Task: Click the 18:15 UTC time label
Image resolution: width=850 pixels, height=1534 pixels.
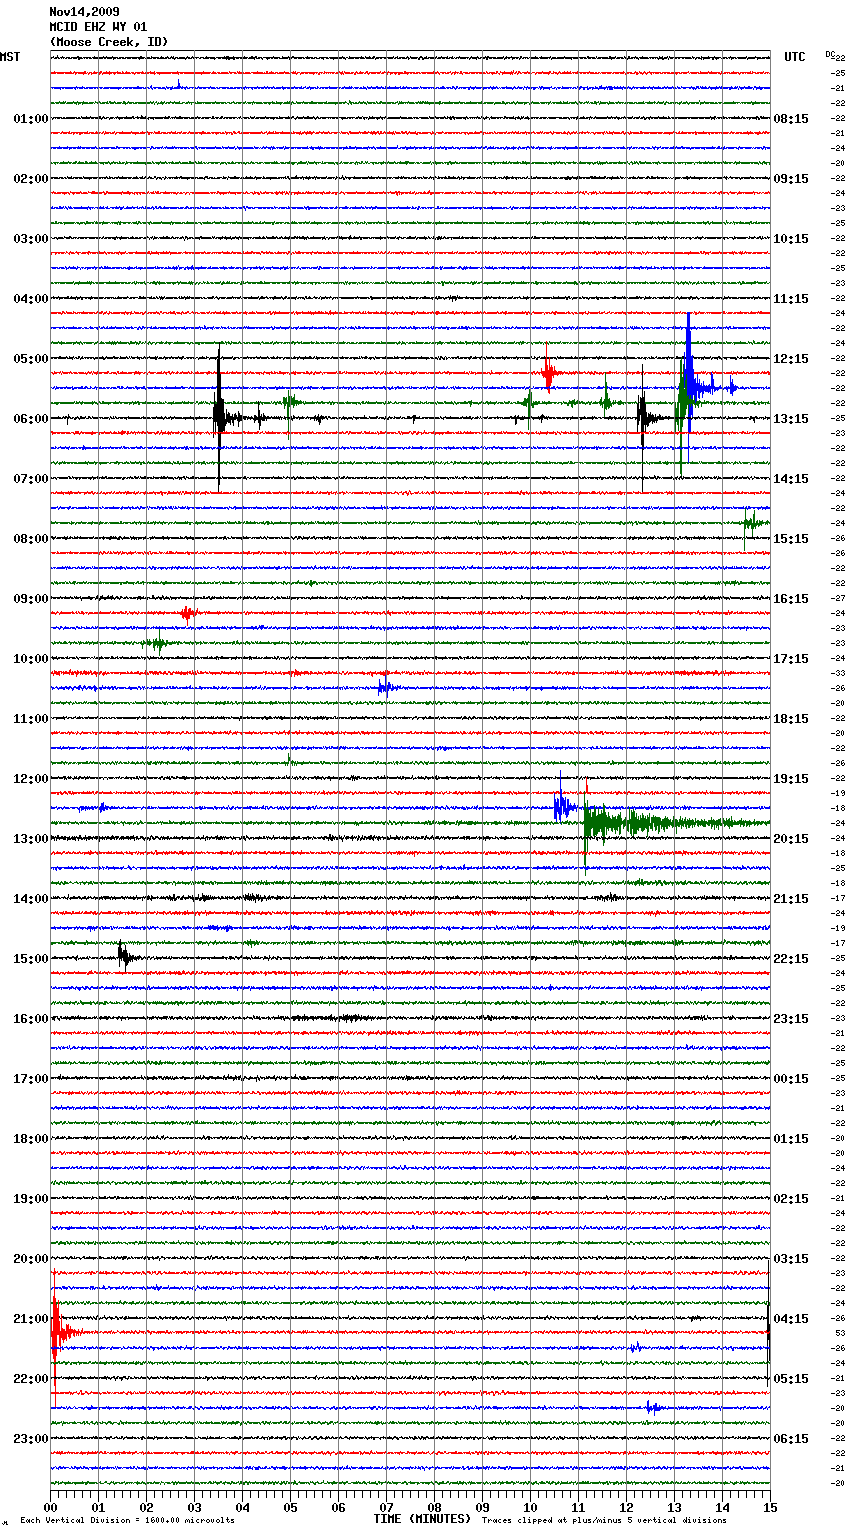Action: pos(791,719)
